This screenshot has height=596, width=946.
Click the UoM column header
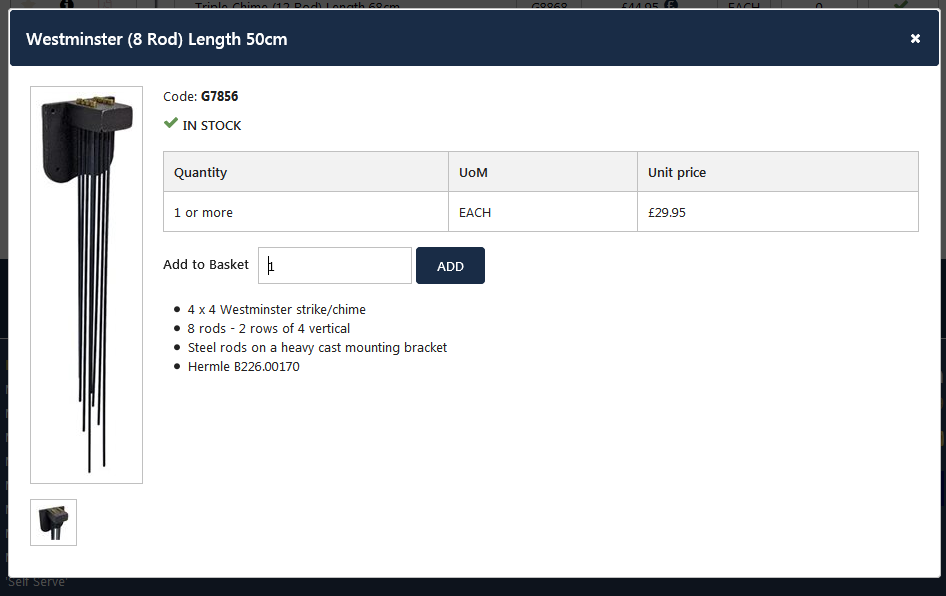(473, 172)
